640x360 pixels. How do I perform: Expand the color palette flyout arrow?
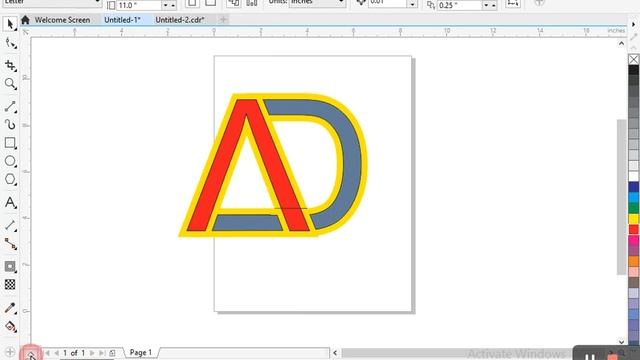[x=633, y=24]
